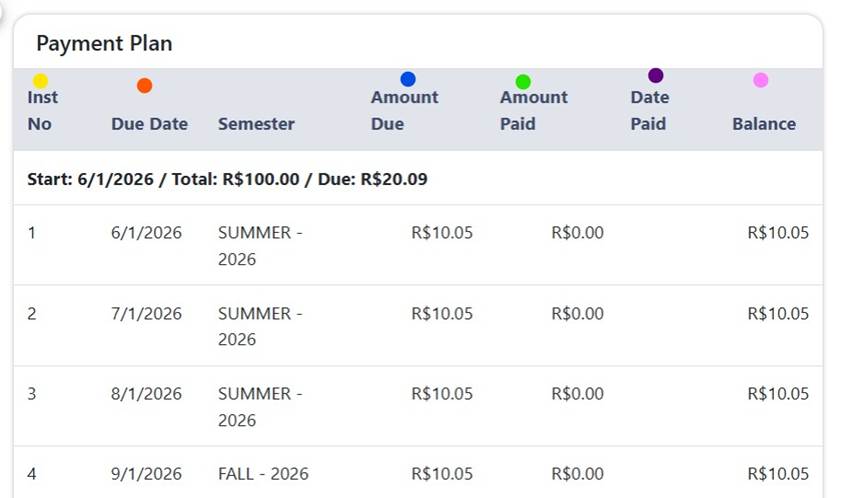Viewport: 841px width, 498px height.
Task: Click the pink dot above Balance
Action: point(761,80)
